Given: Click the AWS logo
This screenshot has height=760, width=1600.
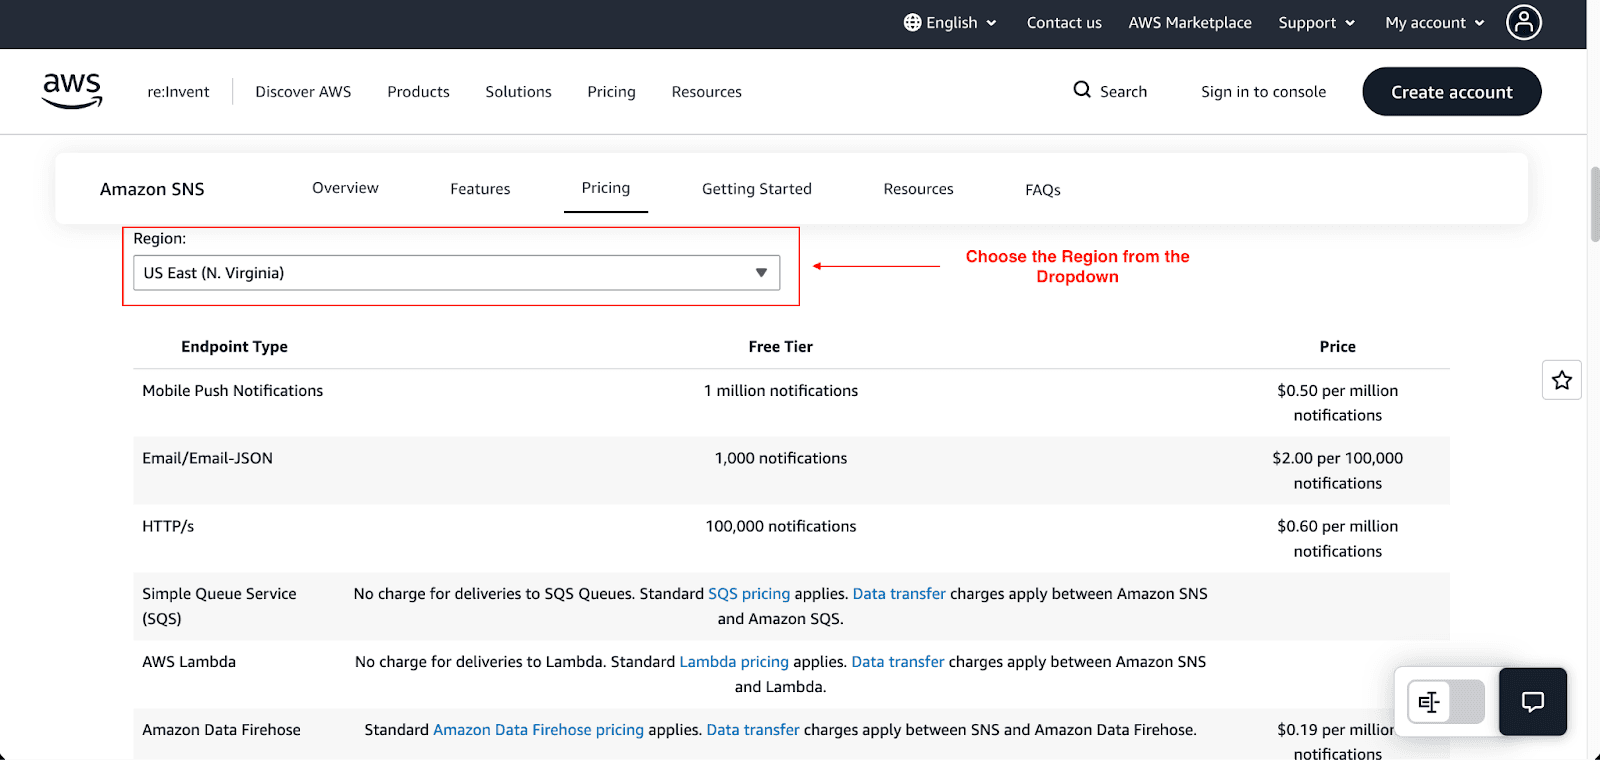Looking at the screenshot, I should (x=72, y=91).
